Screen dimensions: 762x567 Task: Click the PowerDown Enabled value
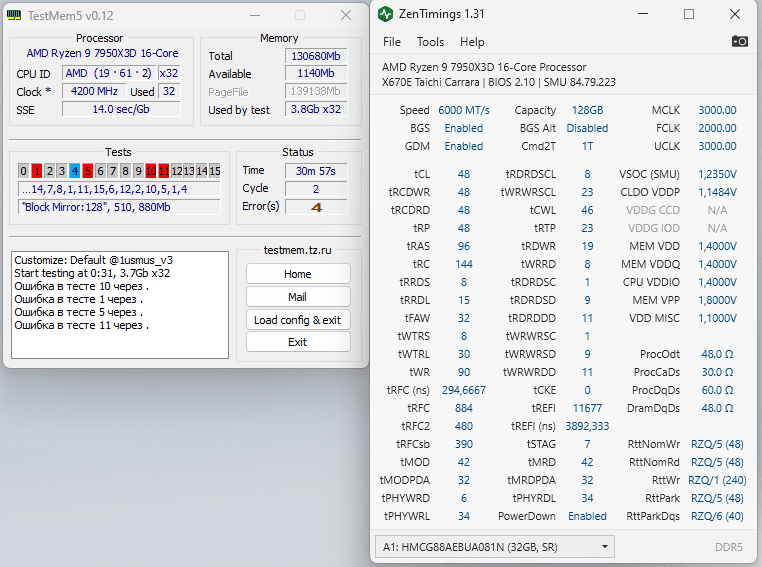click(587, 516)
